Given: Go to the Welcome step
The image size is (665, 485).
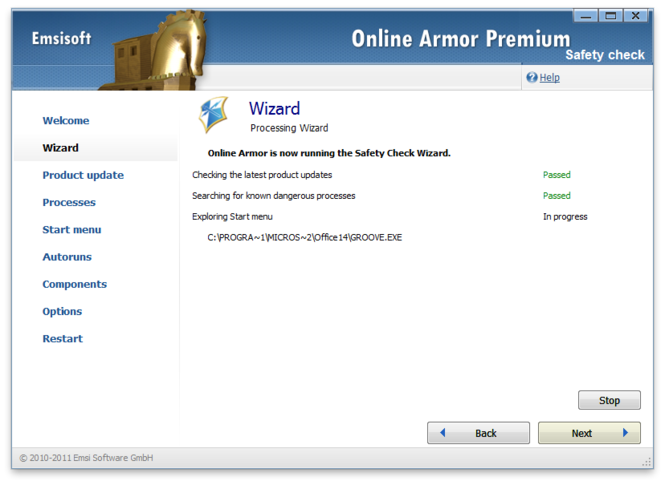Looking at the screenshot, I should point(66,120).
